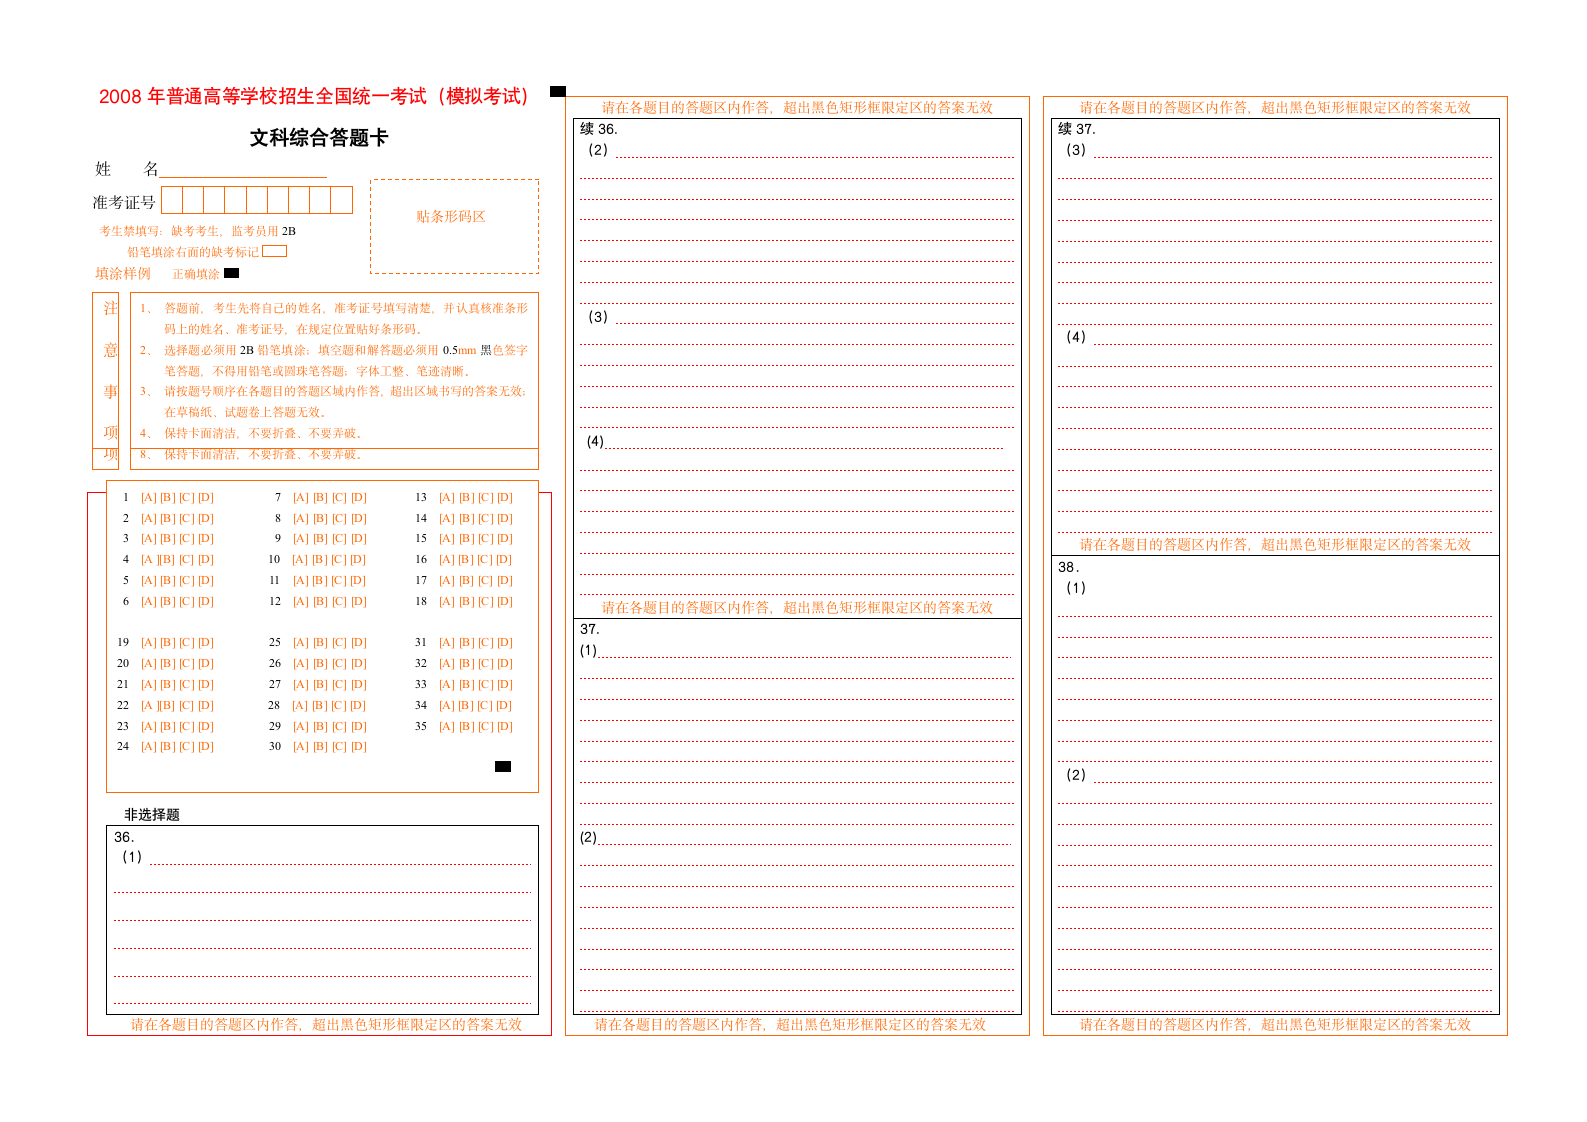Fill bubble [A] for question 33
The image size is (1587, 1122).
point(446,684)
